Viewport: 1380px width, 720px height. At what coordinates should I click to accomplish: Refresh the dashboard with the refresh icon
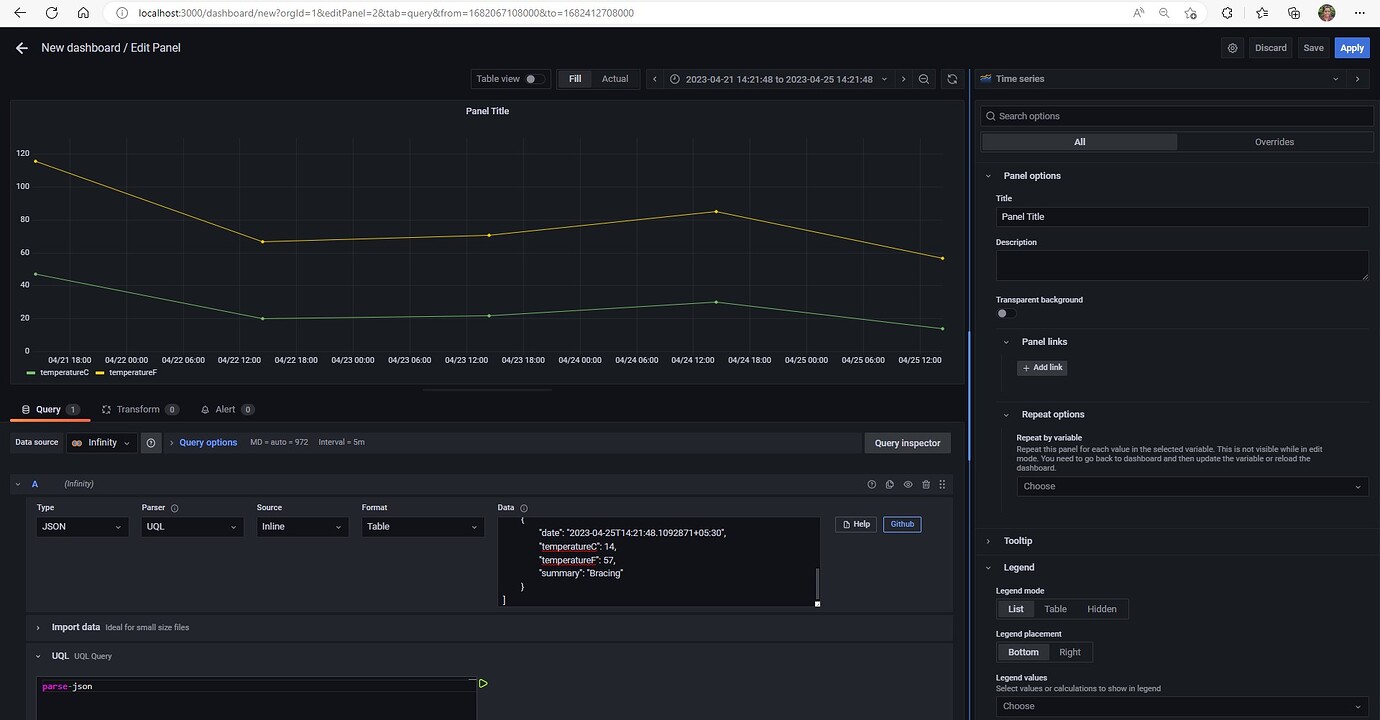pos(952,79)
